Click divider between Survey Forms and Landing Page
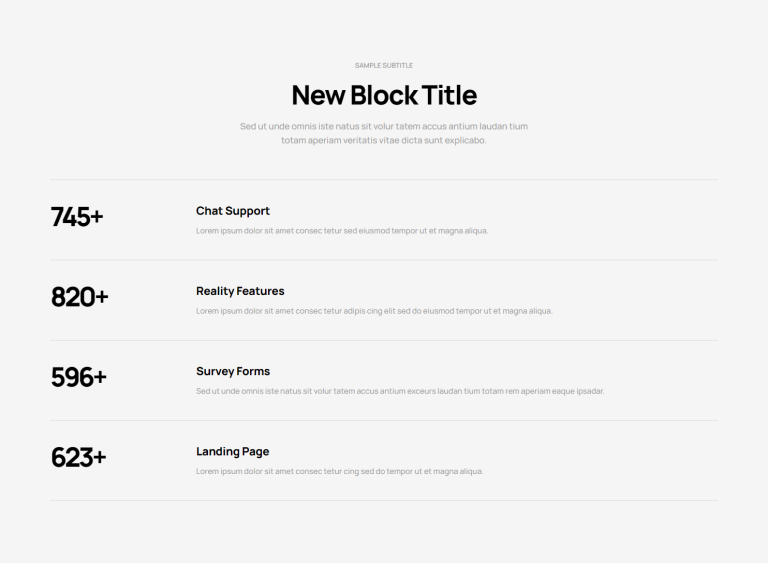 point(384,420)
